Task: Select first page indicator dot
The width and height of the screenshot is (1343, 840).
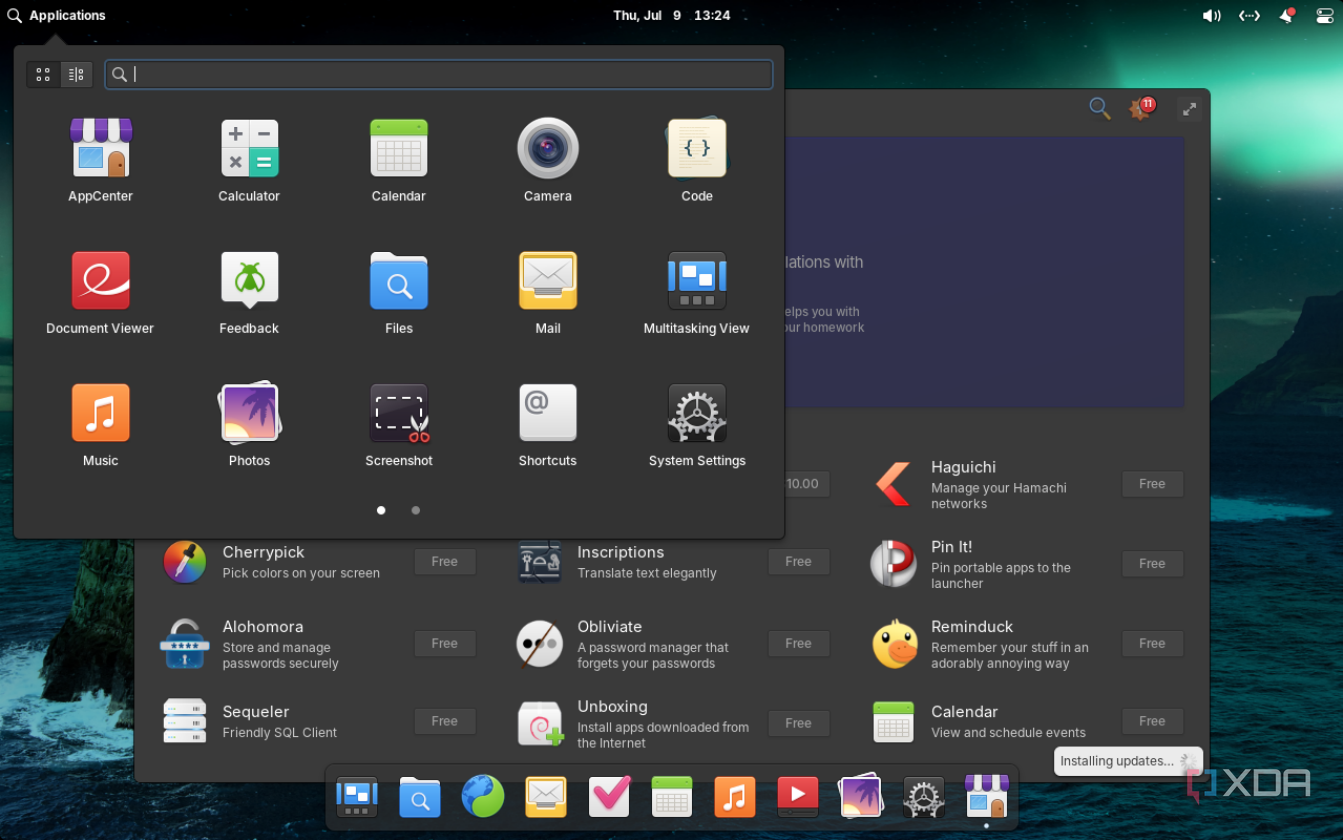Action: (x=381, y=510)
